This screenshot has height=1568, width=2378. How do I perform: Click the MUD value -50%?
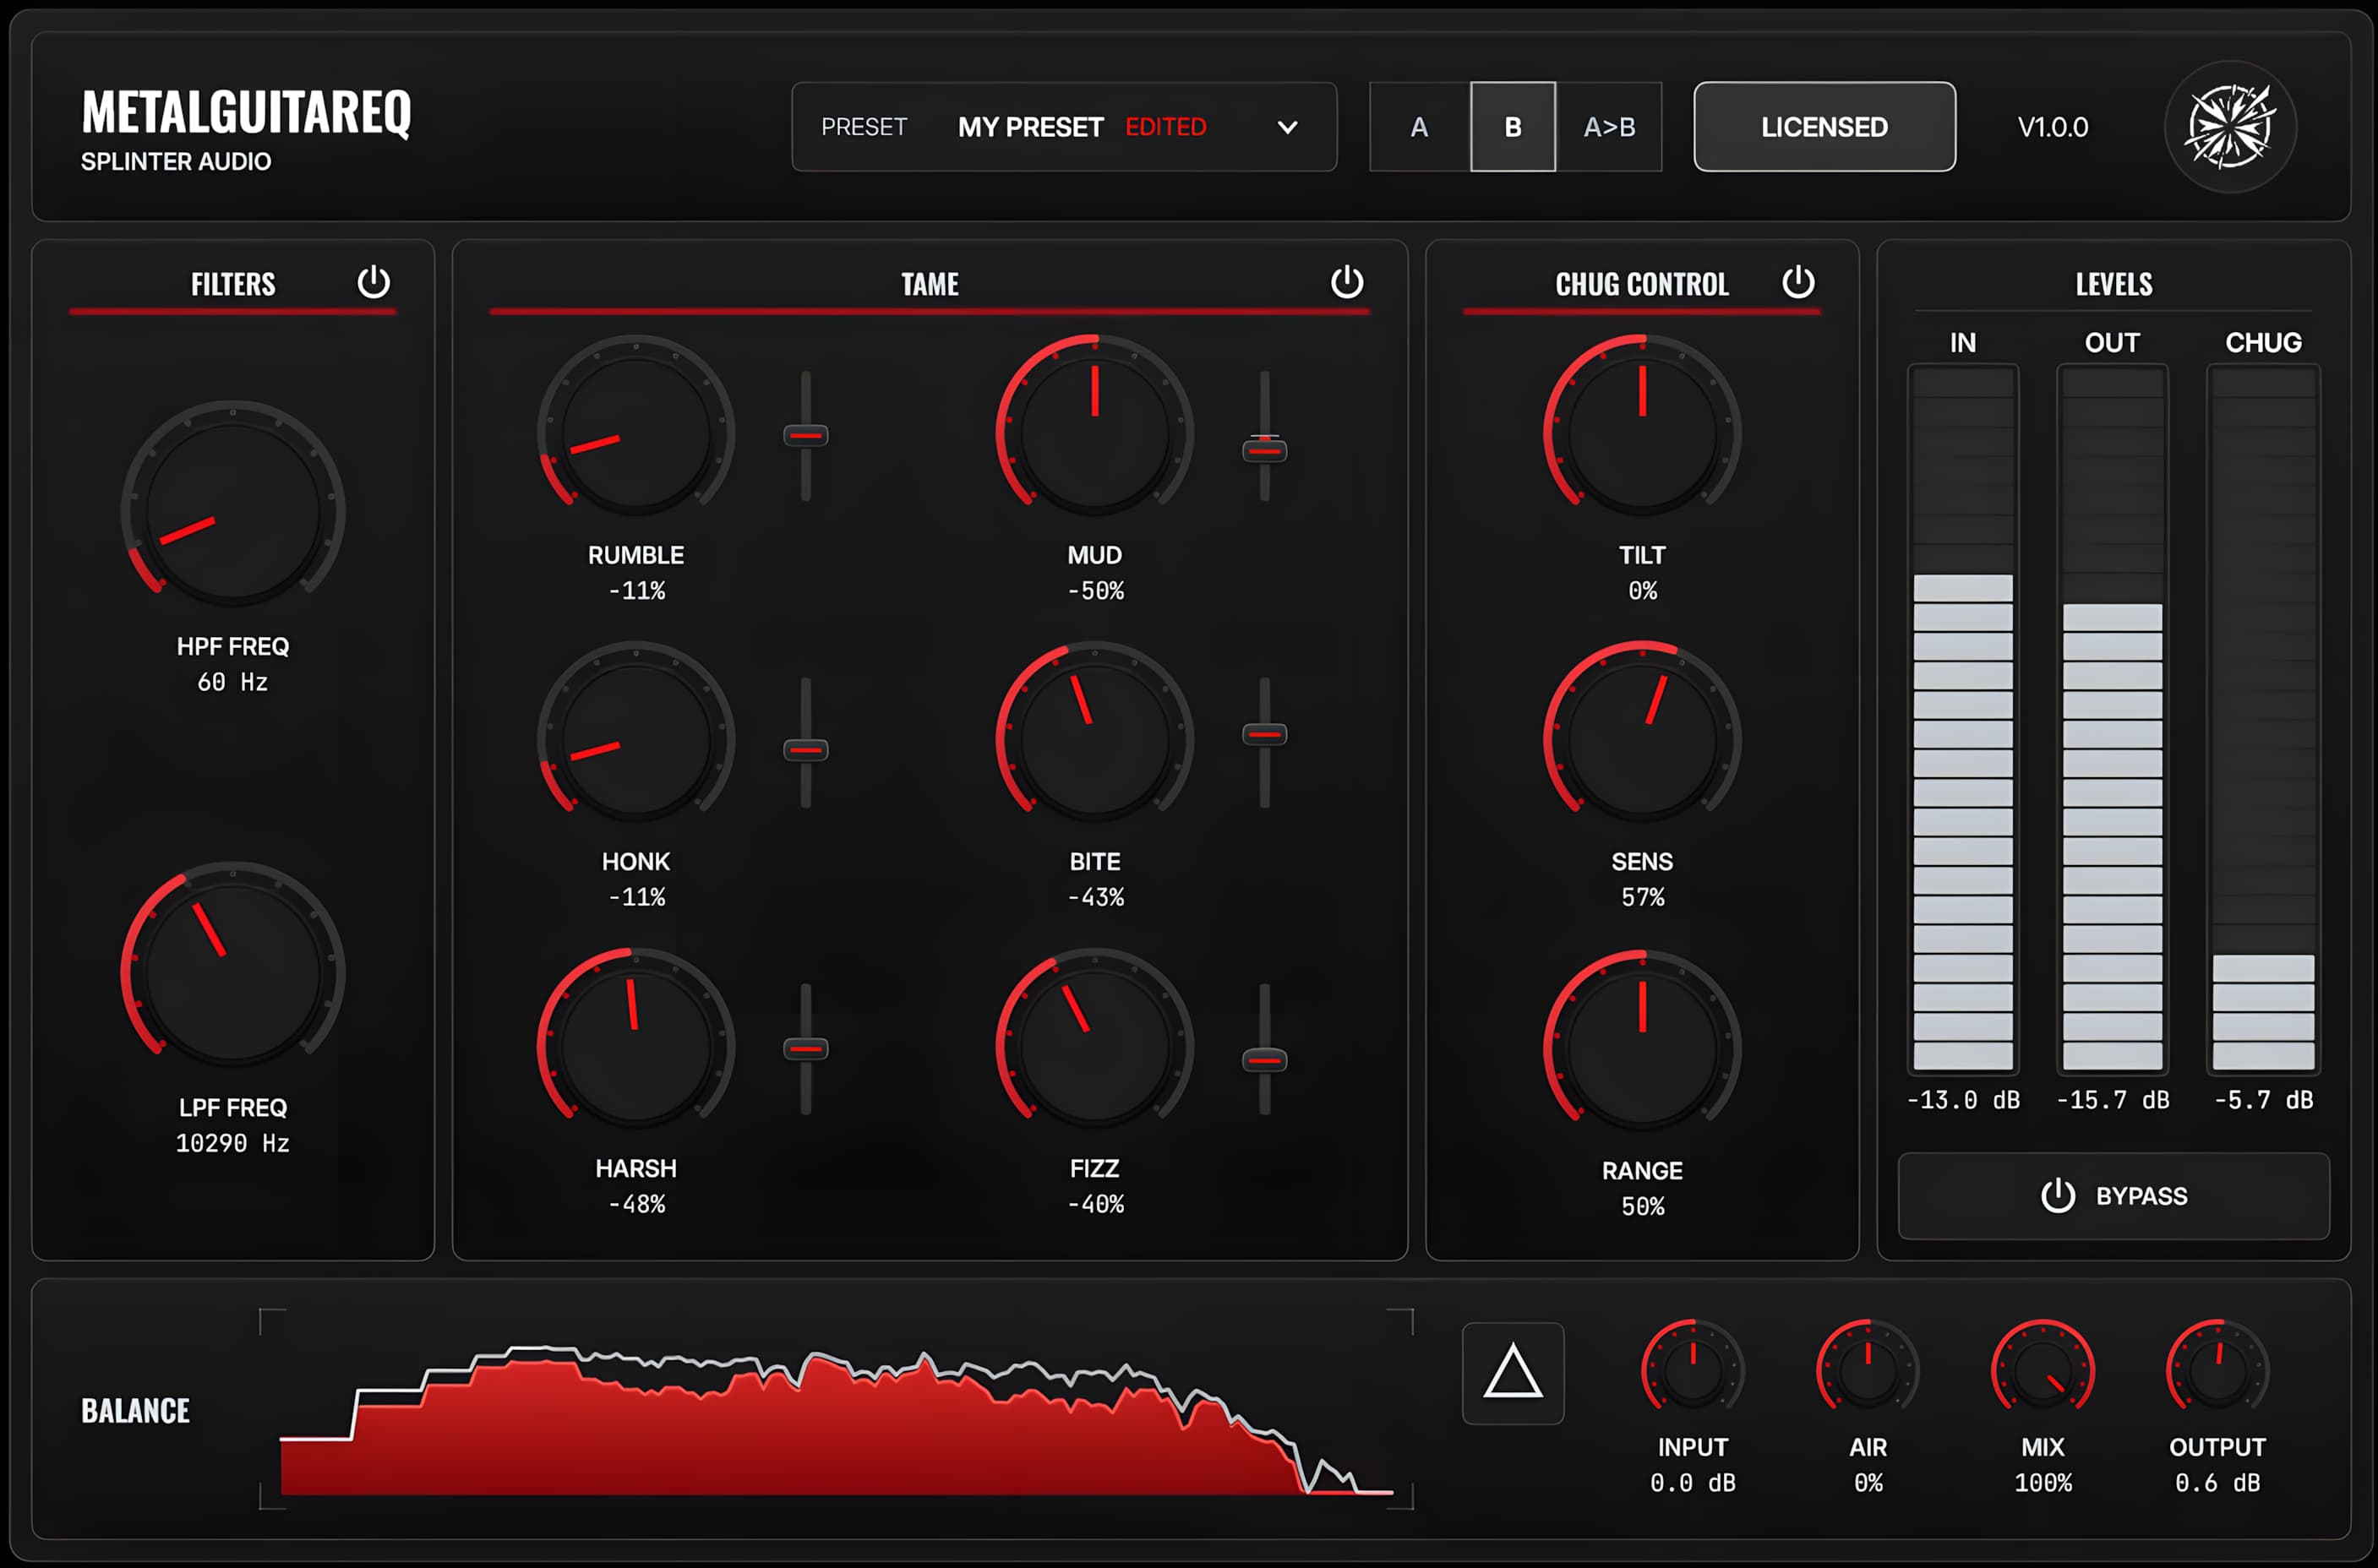click(x=1096, y=591)
